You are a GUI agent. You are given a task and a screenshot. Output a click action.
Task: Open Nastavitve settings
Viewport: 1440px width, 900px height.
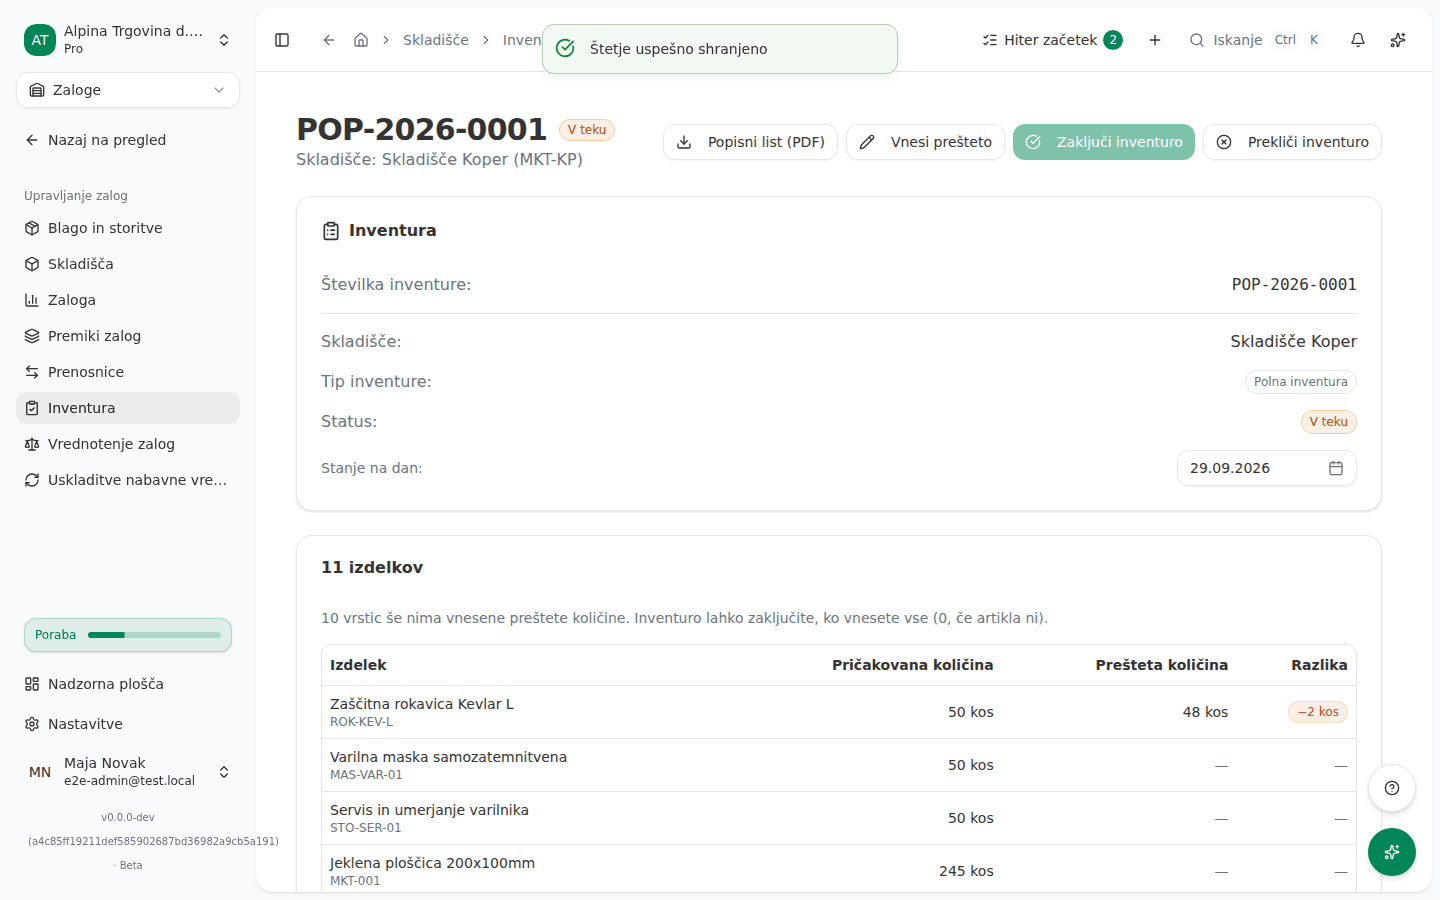tap(128, 724)
